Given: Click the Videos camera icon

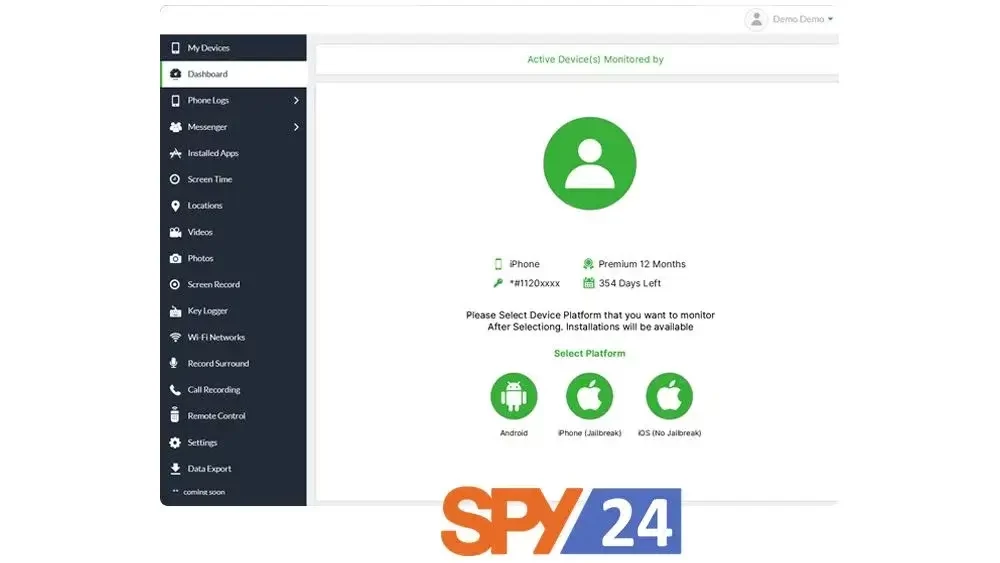Looking at the screenshot, I should [x=175, y=232].
